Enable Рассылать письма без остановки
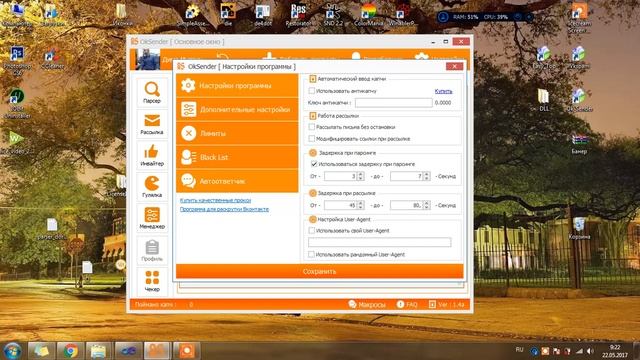The width and height of the screenshot is (640, 360). 311,127
